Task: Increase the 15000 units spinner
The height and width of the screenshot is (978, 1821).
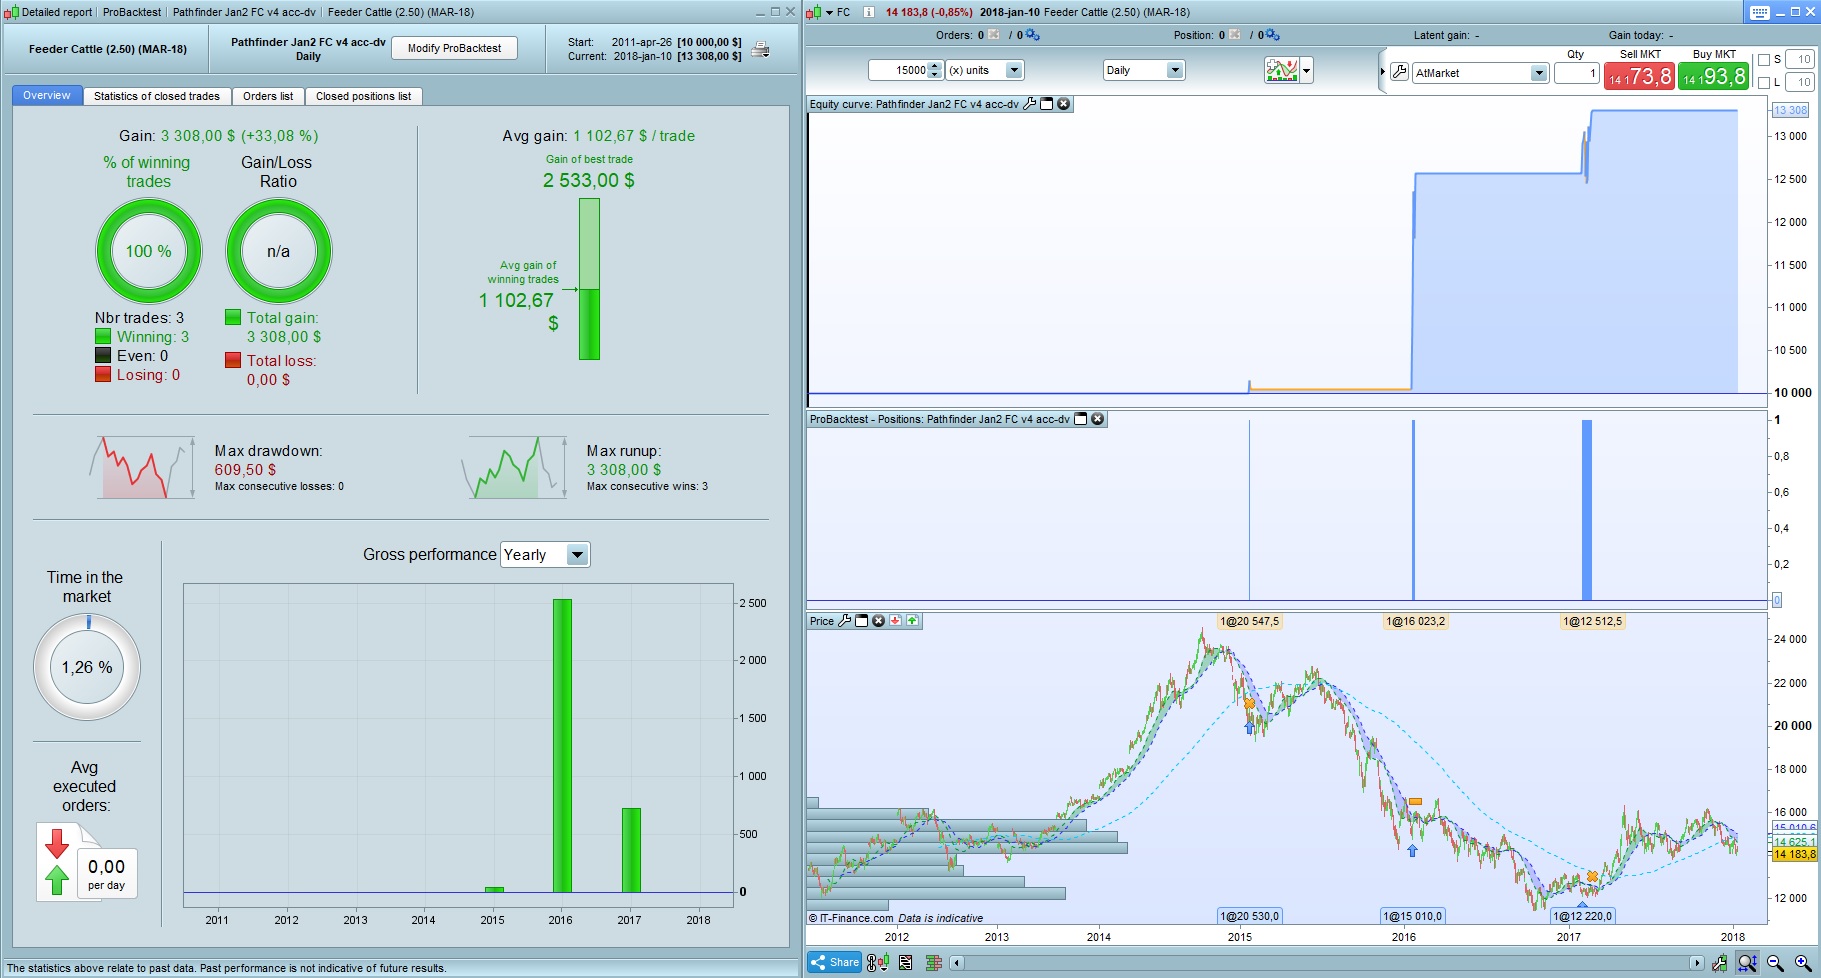Action: point(935,66)
